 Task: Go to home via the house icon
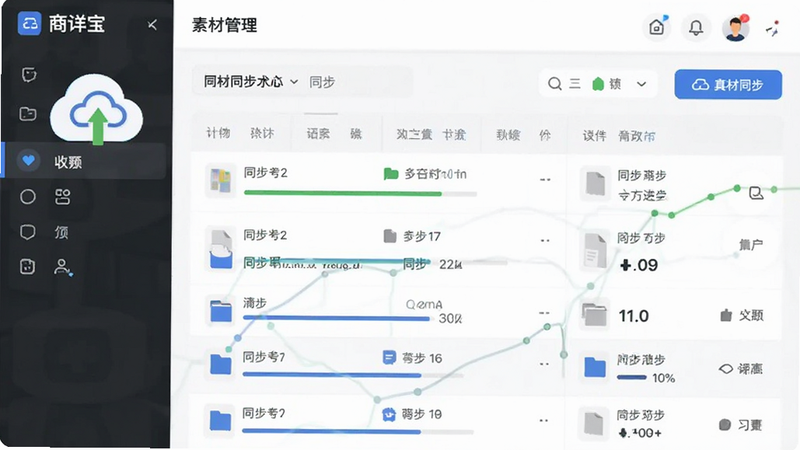(x=657, y=27)
